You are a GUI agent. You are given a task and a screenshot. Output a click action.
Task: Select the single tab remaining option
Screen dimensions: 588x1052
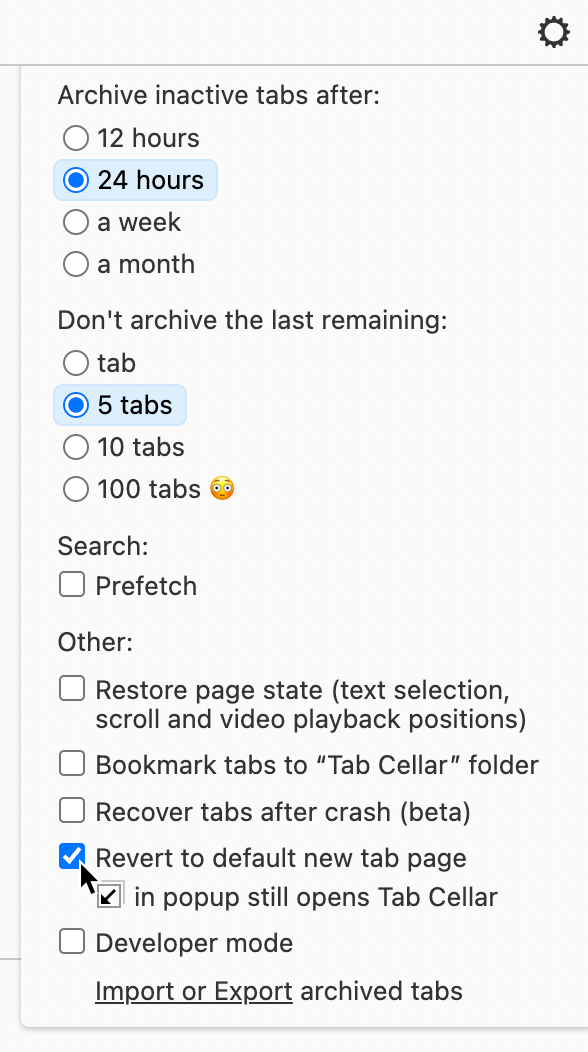(76, 363)
